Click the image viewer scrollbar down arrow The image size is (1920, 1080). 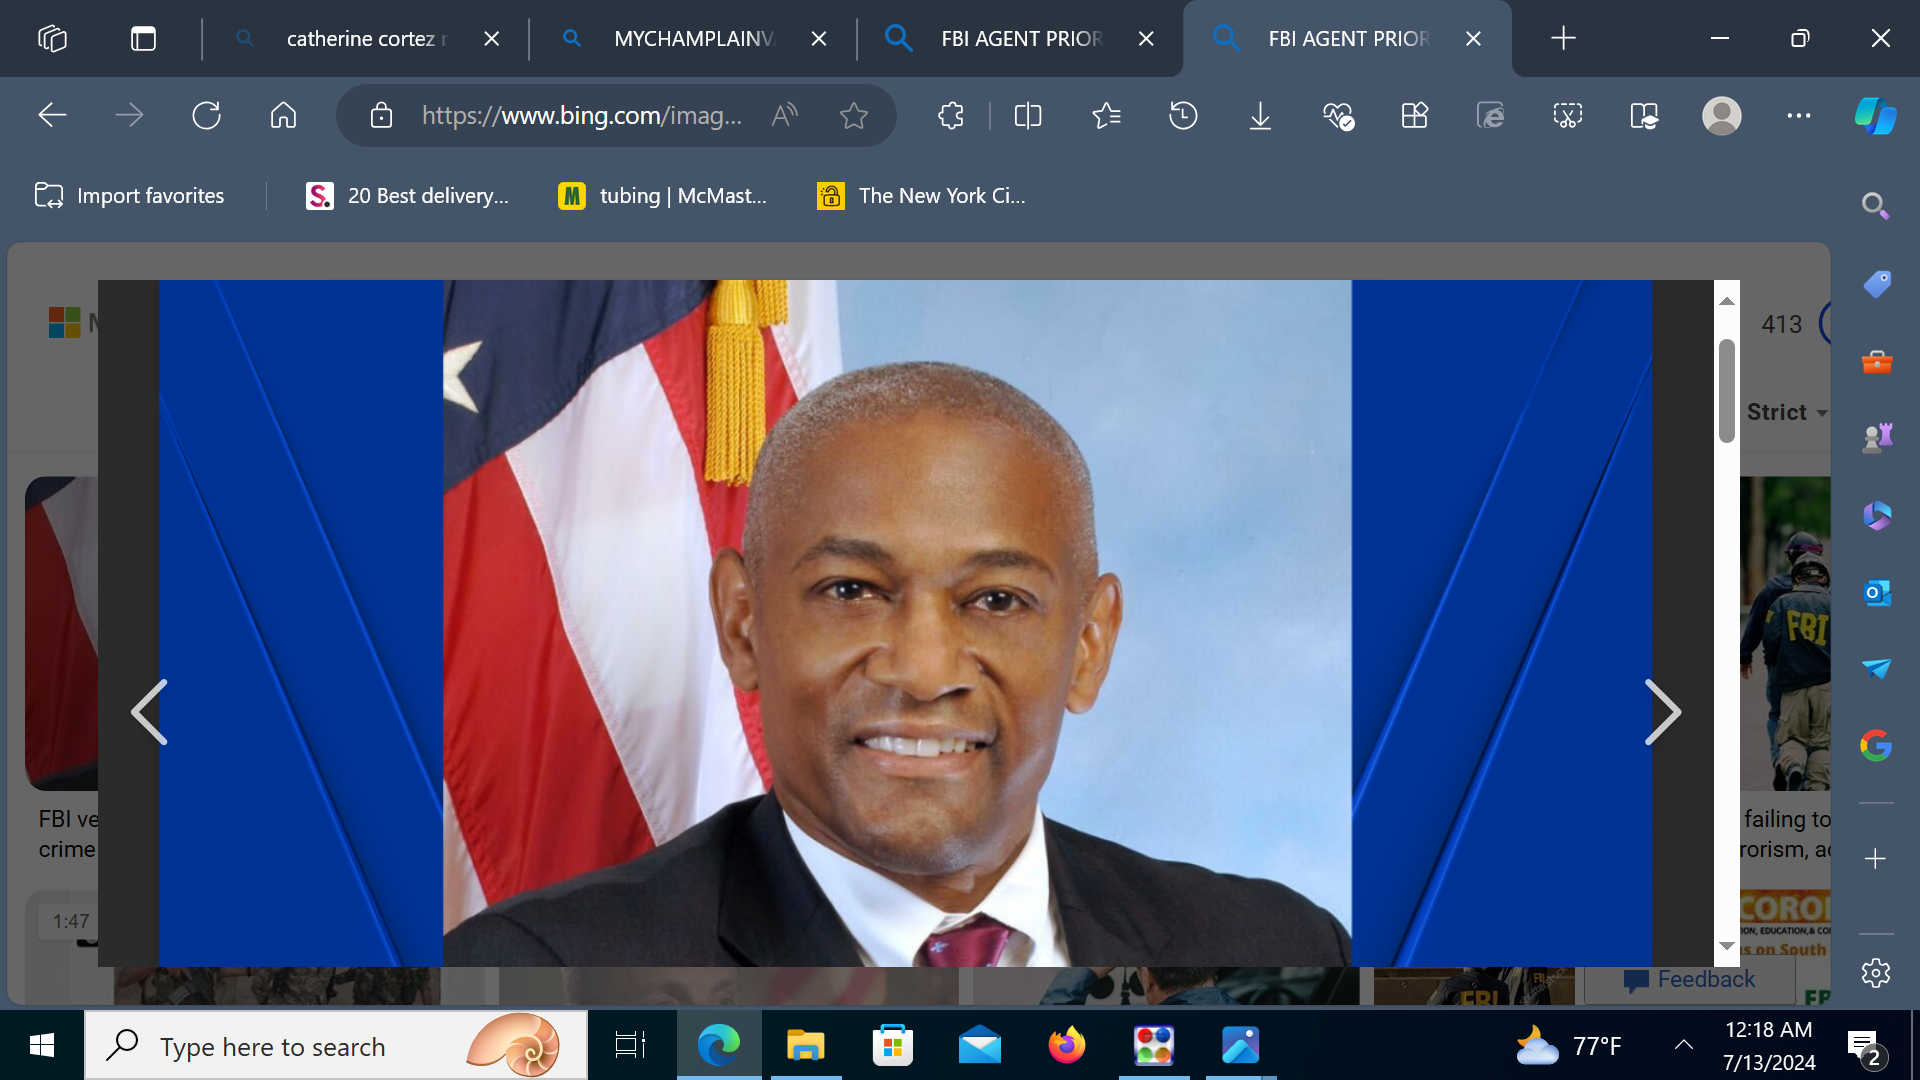coord(1727,945)
